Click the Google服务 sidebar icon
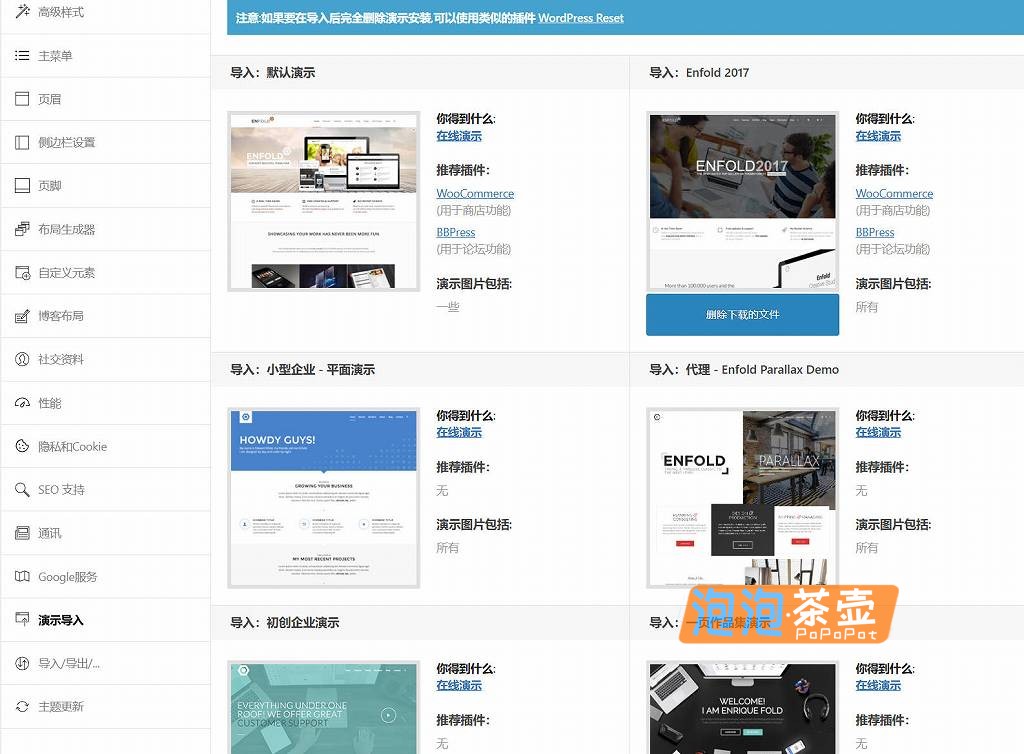Image resolution: width=1024 pixels, height=754 pixels. tap(24, 576)
